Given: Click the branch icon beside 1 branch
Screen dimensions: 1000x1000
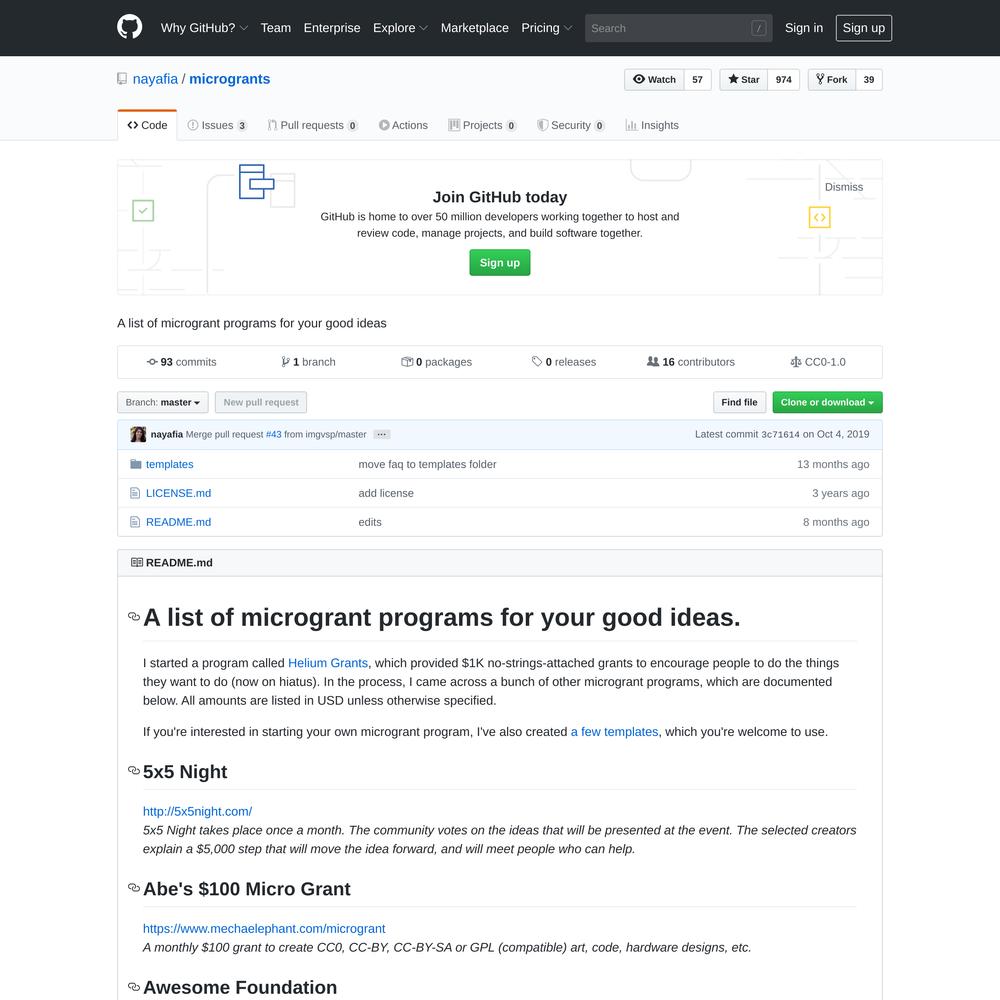Looking at the screenshot, I should point(285,362).
